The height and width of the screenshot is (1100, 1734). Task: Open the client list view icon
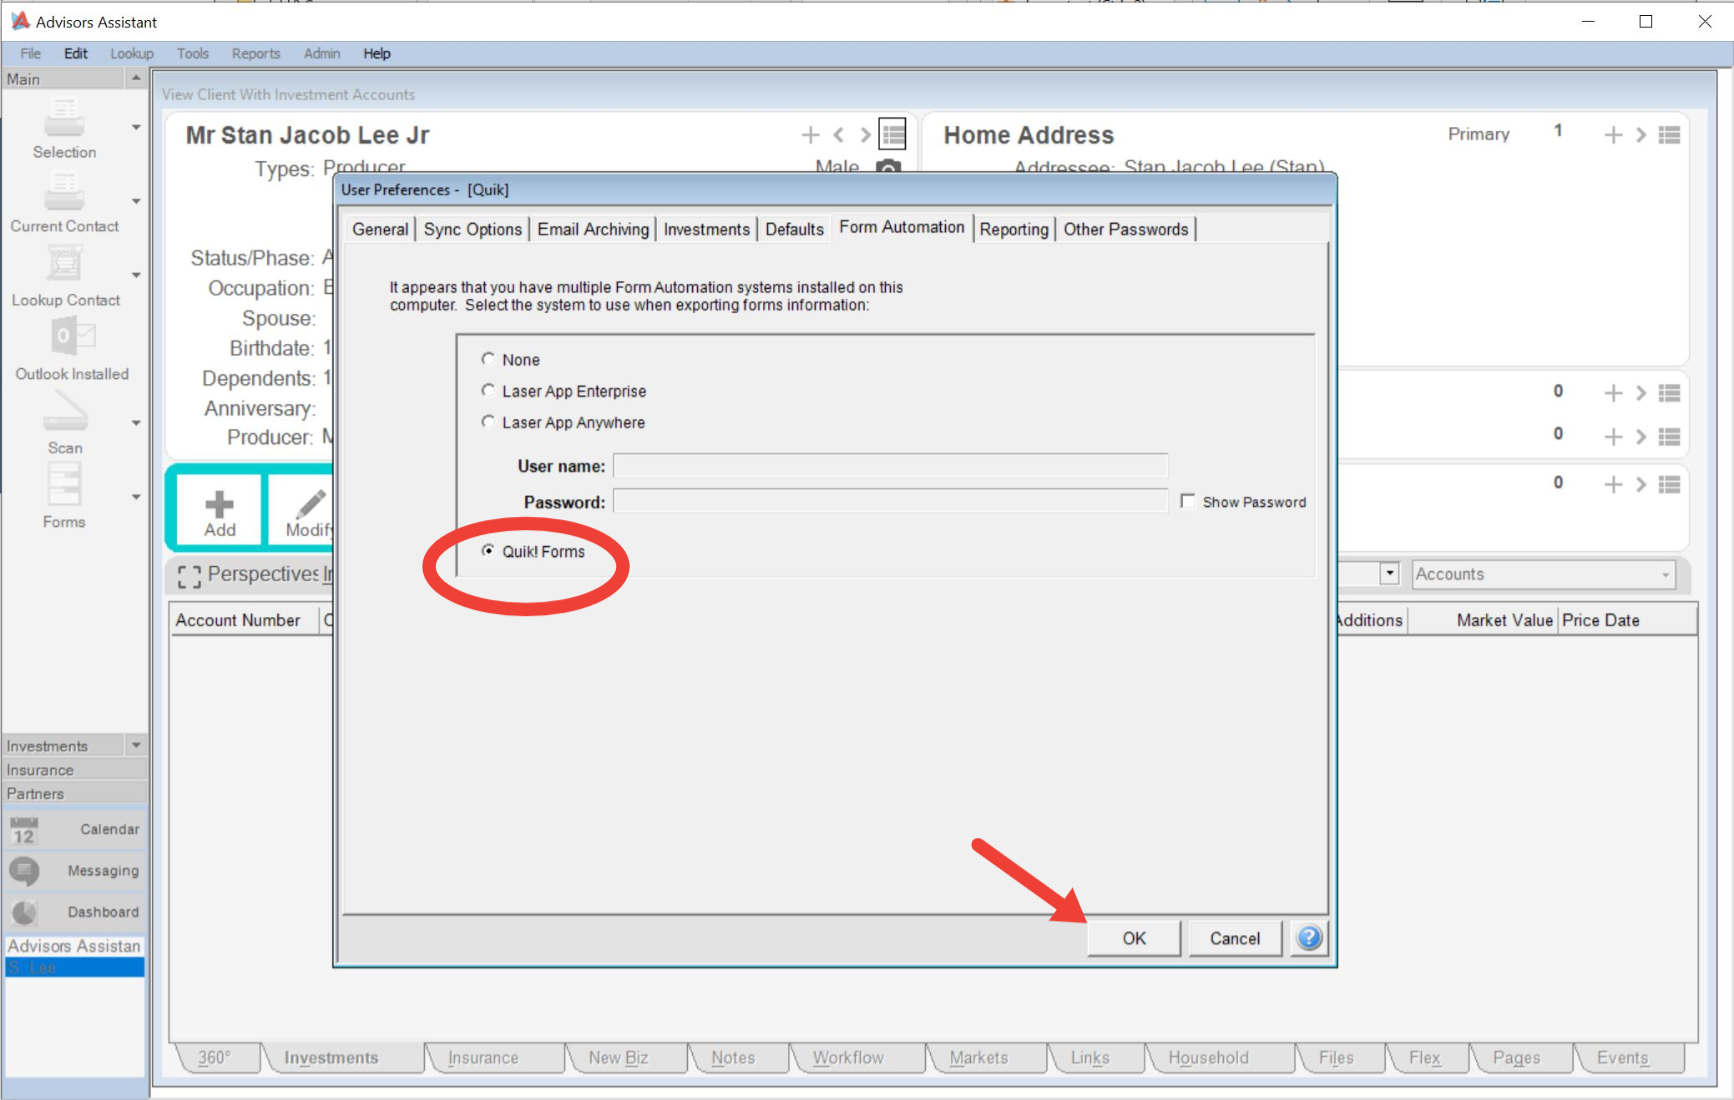[893, 134]
